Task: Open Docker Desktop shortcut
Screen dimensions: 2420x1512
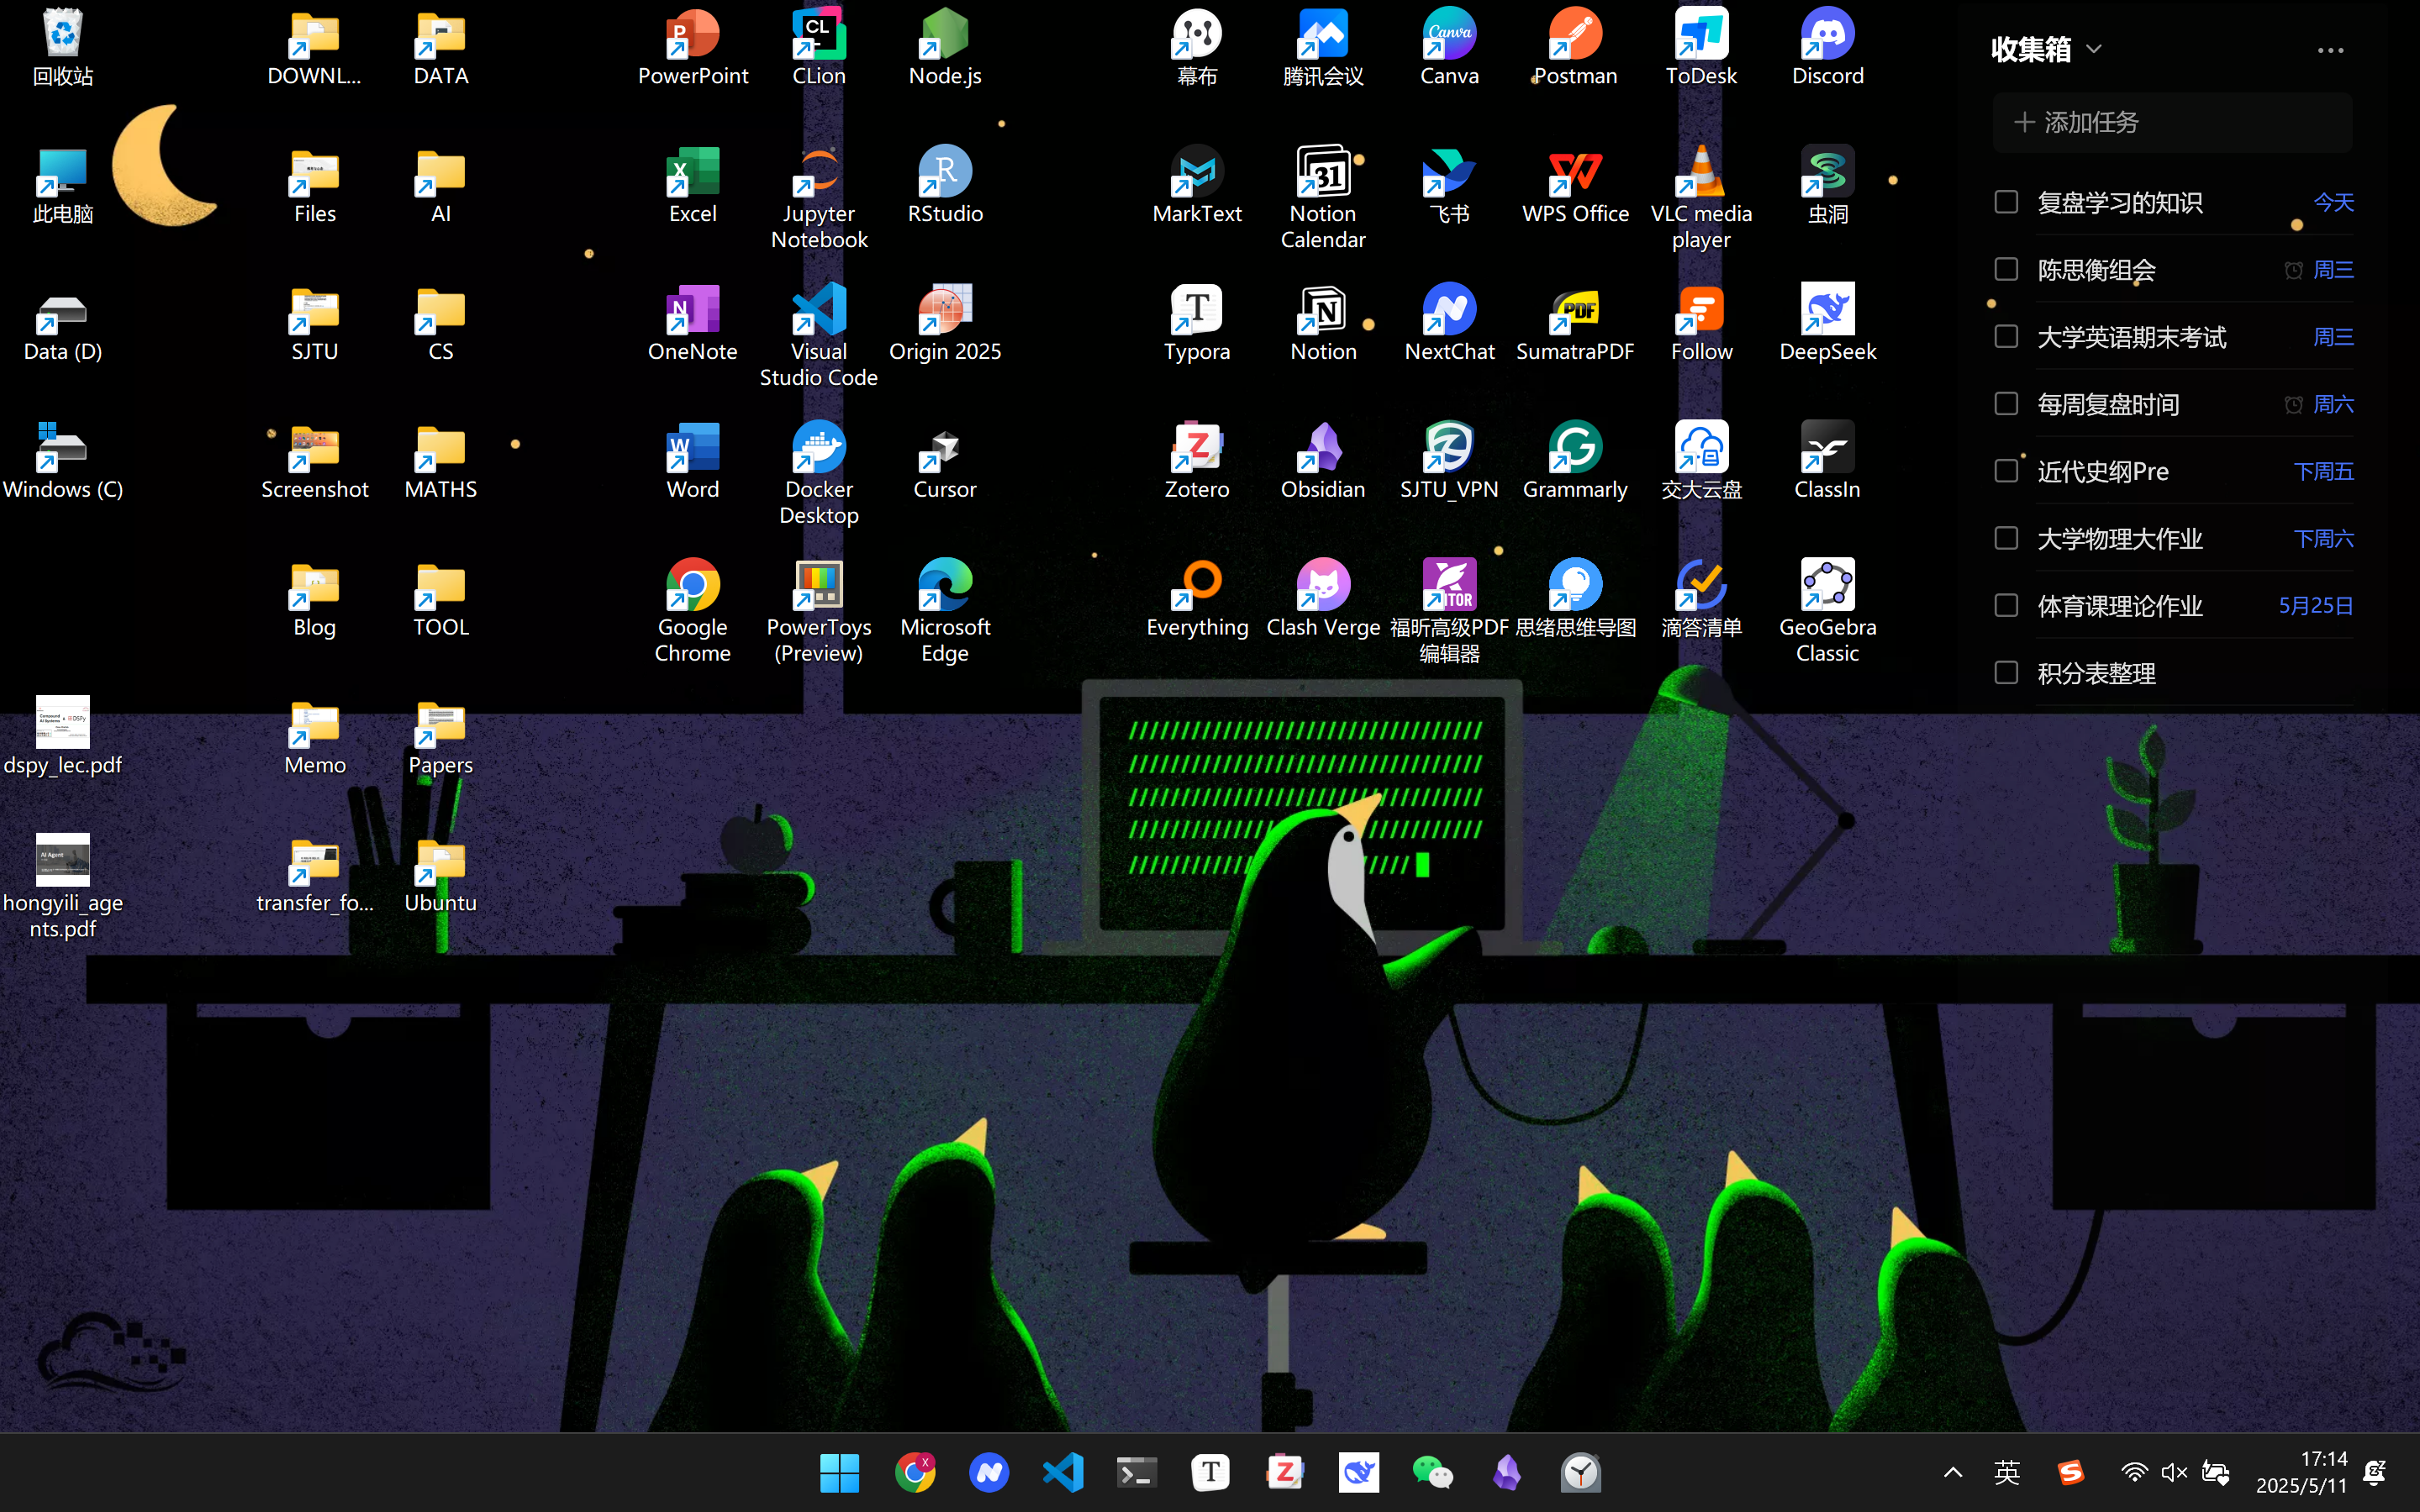Action: [x=819, y=474]
